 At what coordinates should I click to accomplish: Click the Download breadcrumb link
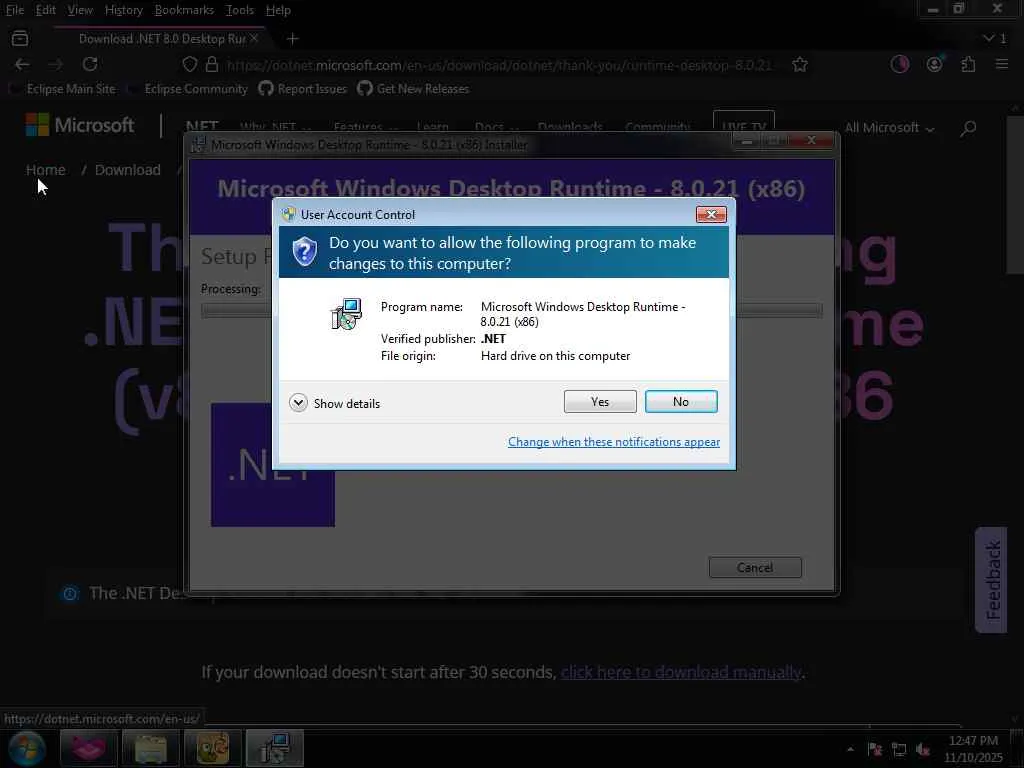pyautogui.click(x=127, y=170)
